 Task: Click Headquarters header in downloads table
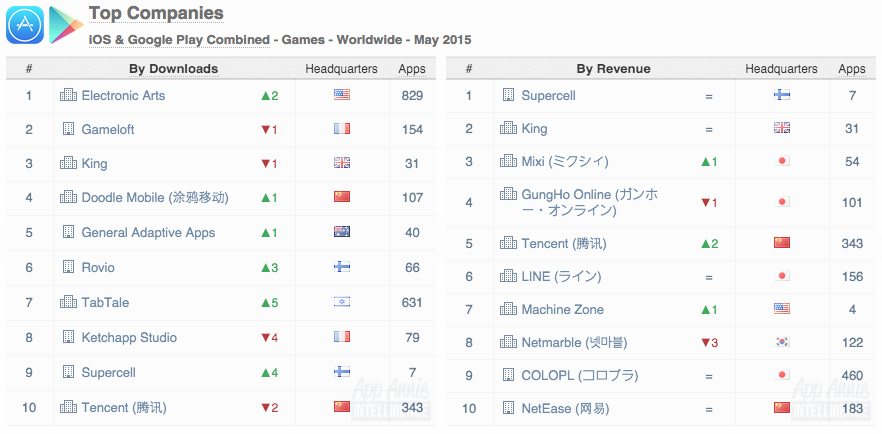(x=341, y=69)
